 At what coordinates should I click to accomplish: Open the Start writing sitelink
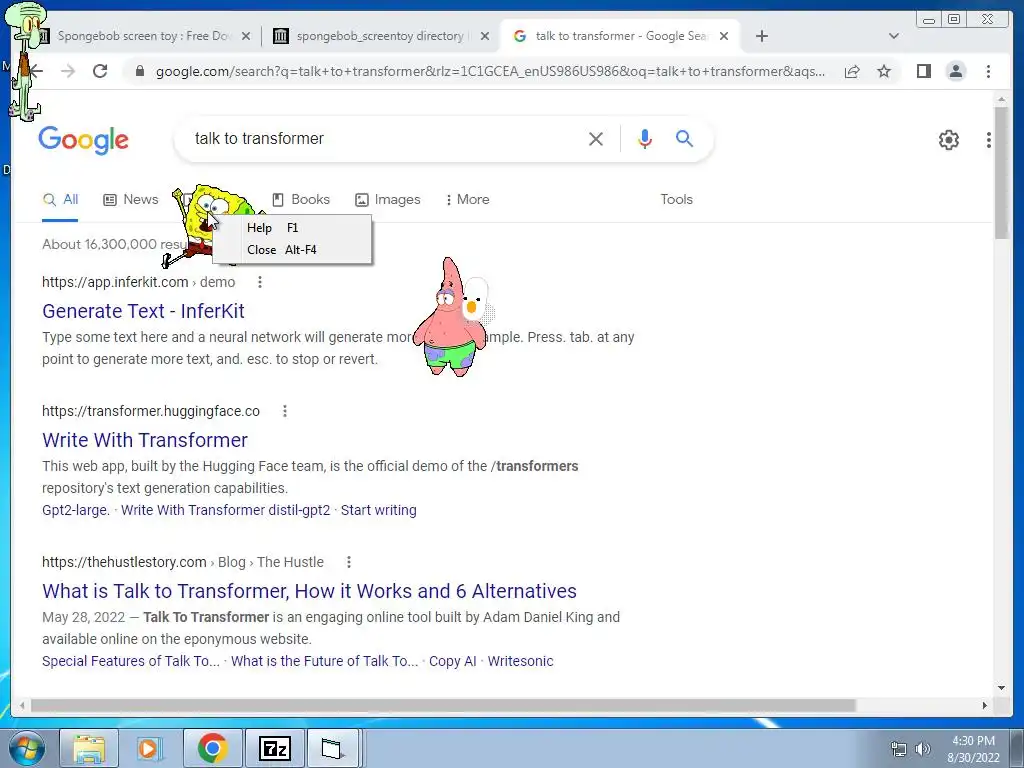pos(378,510)
